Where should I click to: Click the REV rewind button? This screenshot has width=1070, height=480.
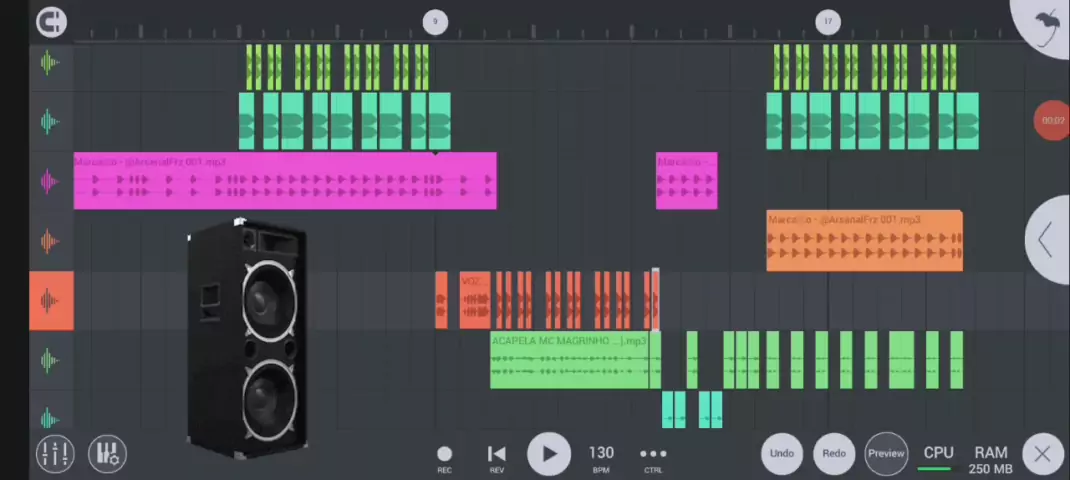pos(496,456)
